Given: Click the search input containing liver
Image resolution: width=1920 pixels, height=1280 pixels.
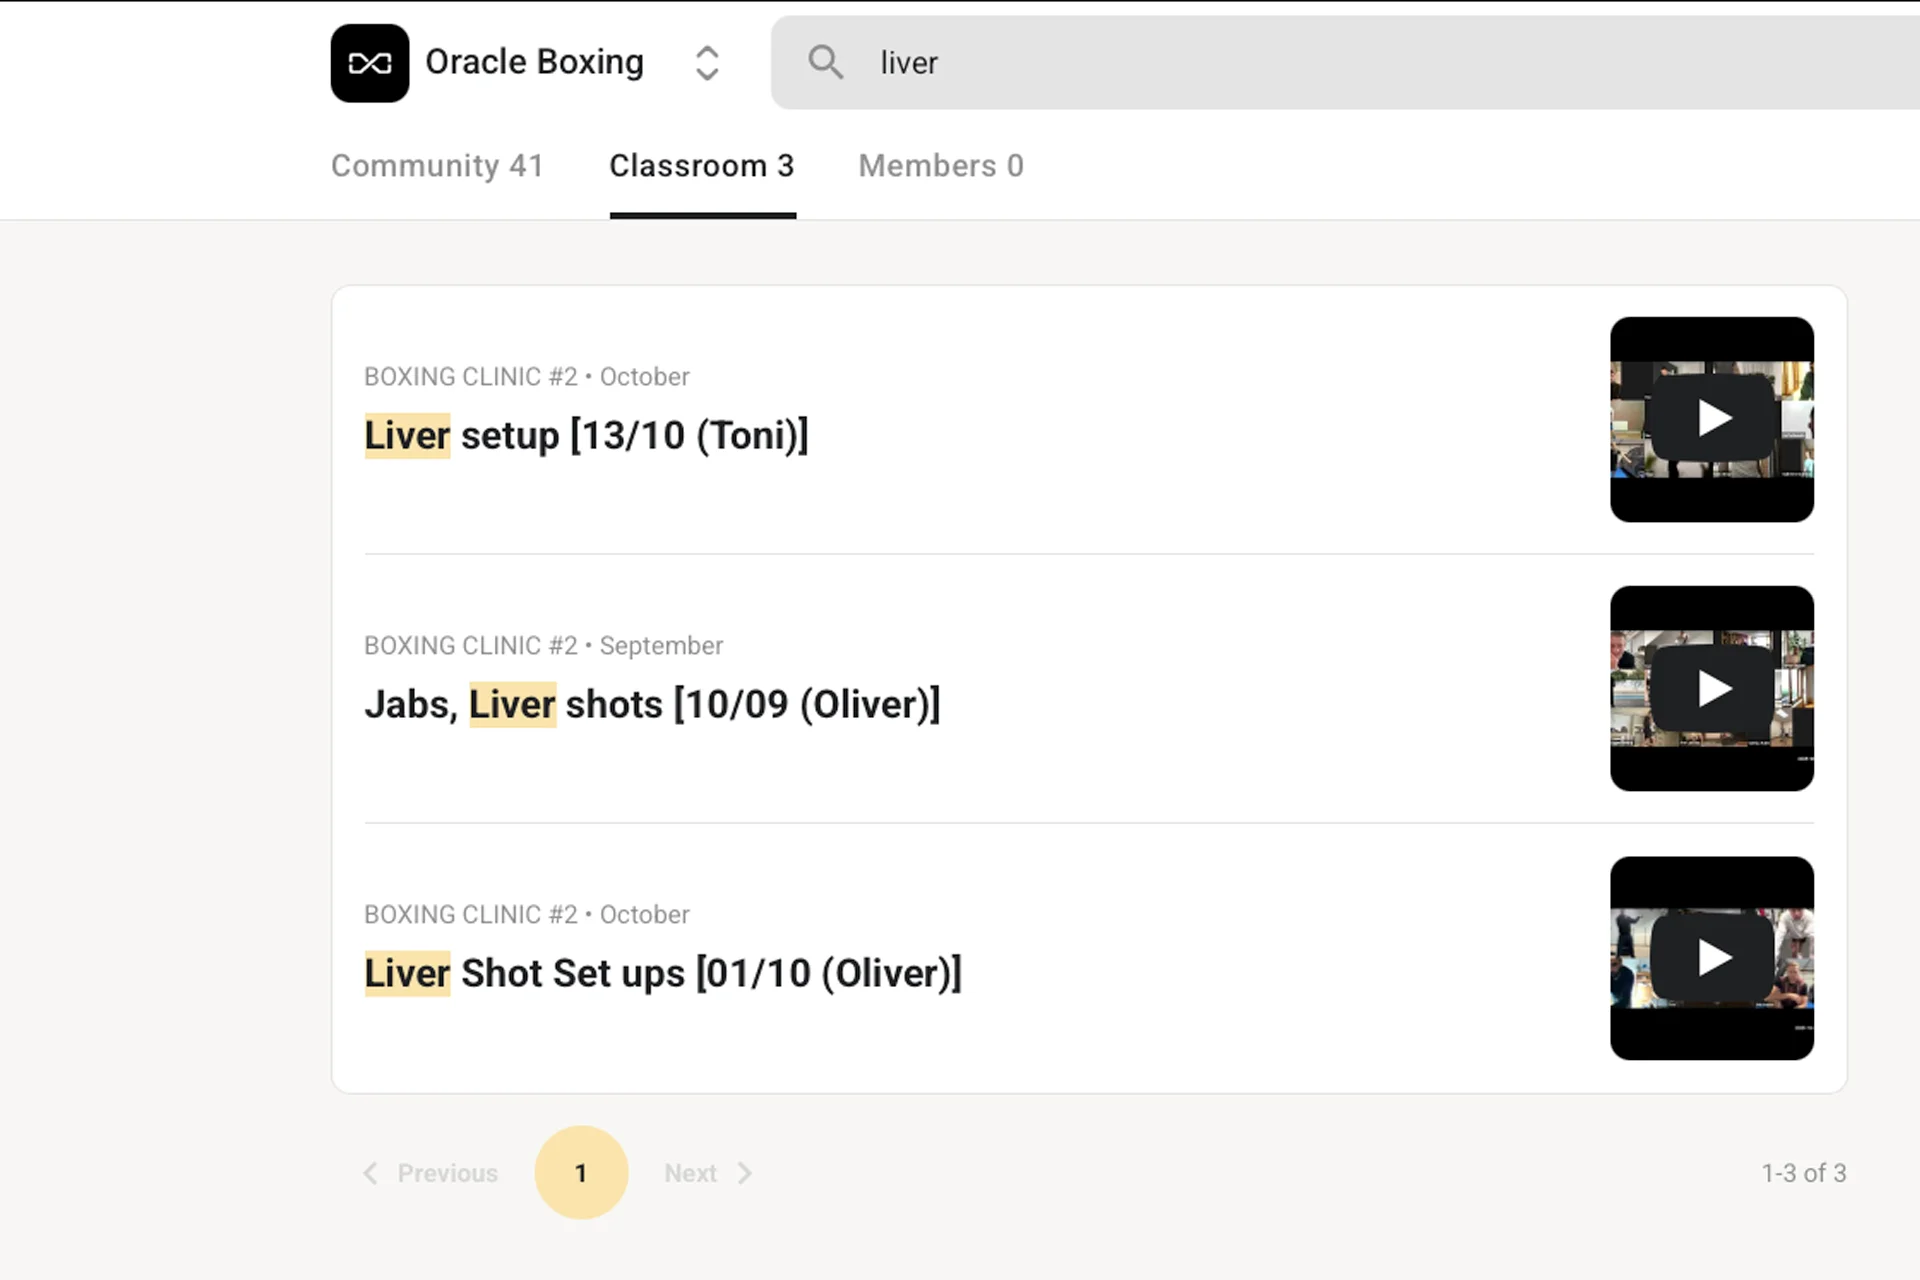Looking at the screenshot, I should tap(1200, 62).
